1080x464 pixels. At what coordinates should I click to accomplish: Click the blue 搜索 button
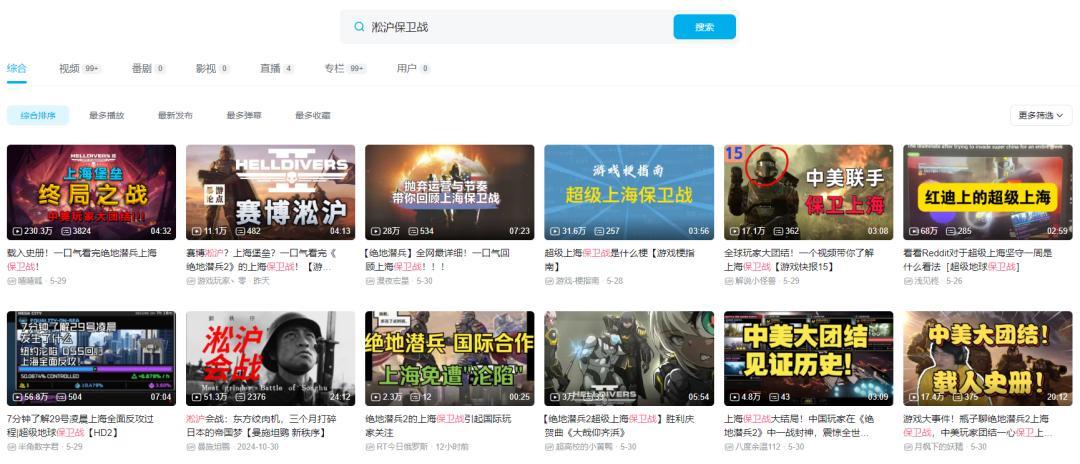(705, 27)
